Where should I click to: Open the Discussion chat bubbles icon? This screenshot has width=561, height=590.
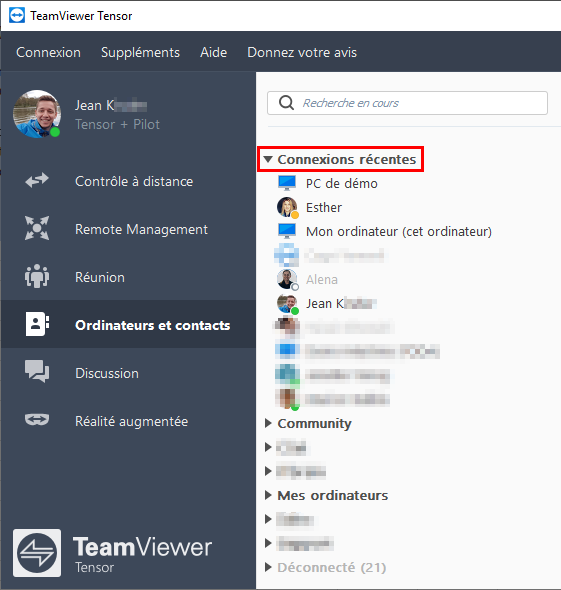pyautogui.click(x=37, y=371)
